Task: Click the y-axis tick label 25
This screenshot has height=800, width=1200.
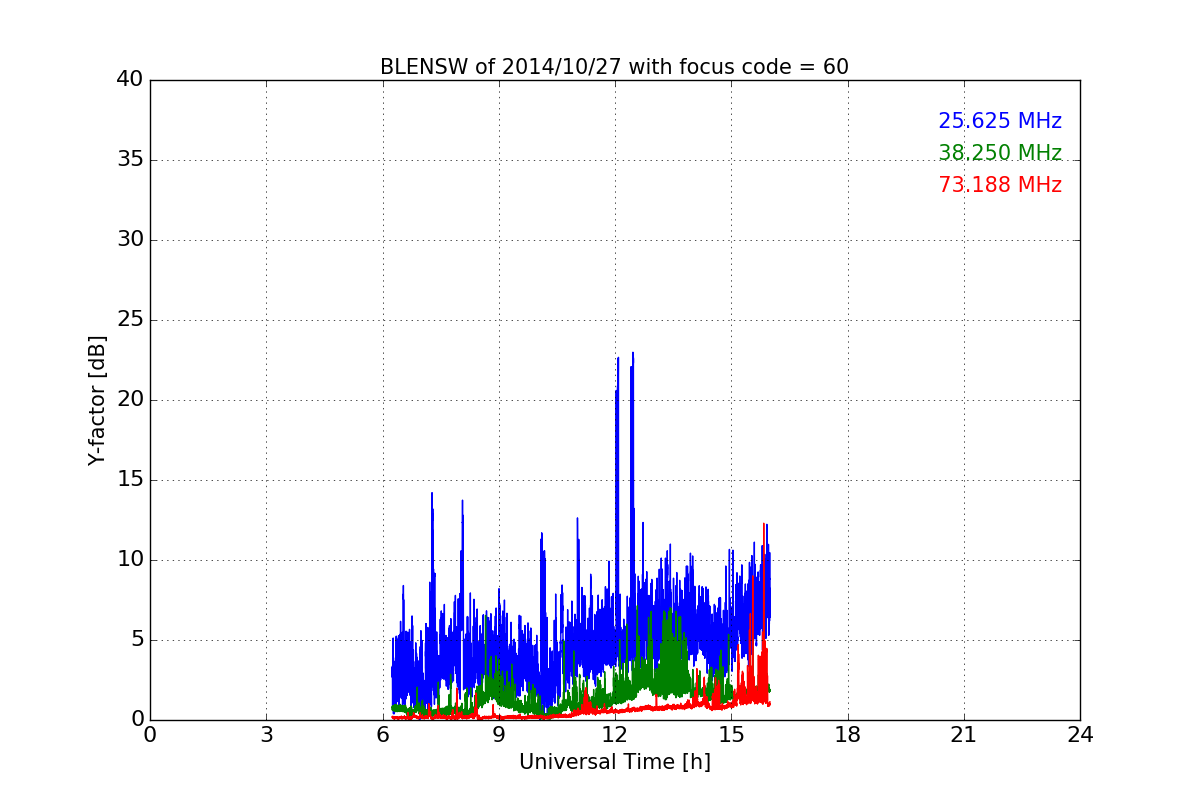Action: tap(130, 320)
